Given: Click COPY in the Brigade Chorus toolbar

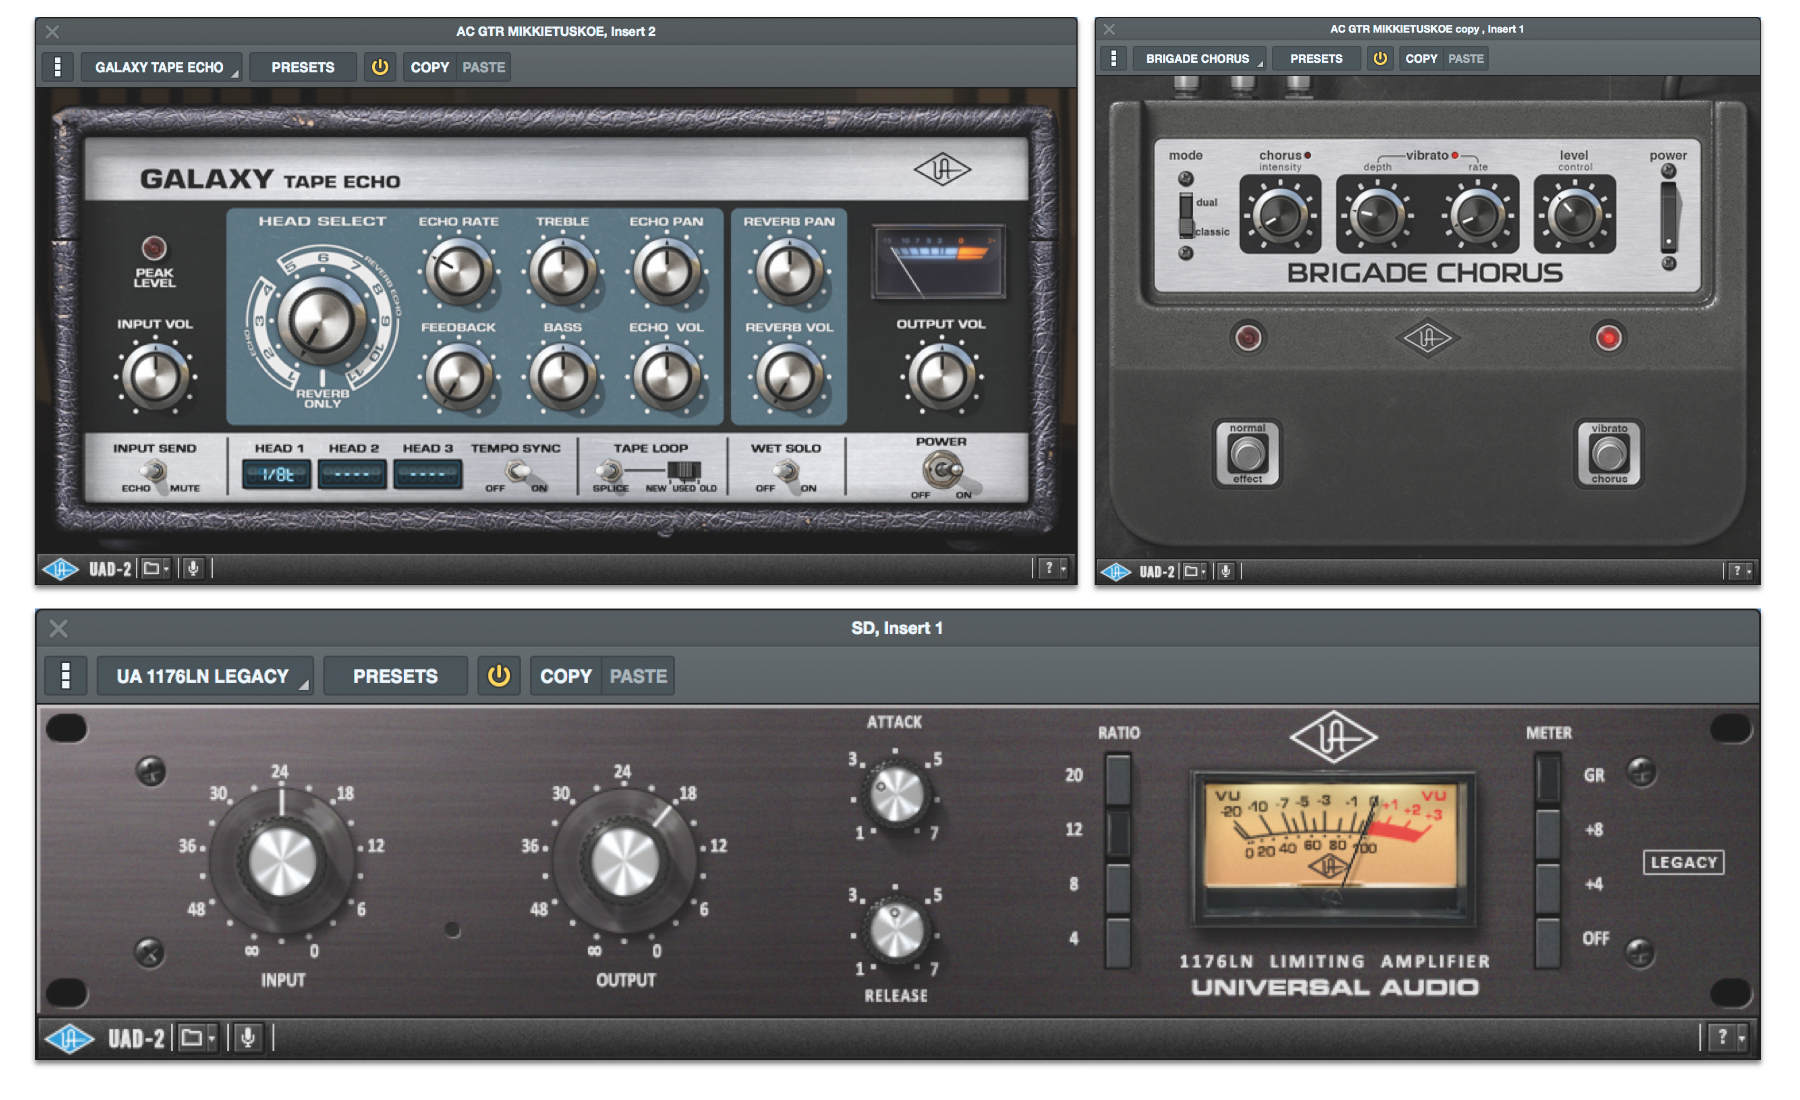Looking at the screenshot, I should [x=1421, y=58].
